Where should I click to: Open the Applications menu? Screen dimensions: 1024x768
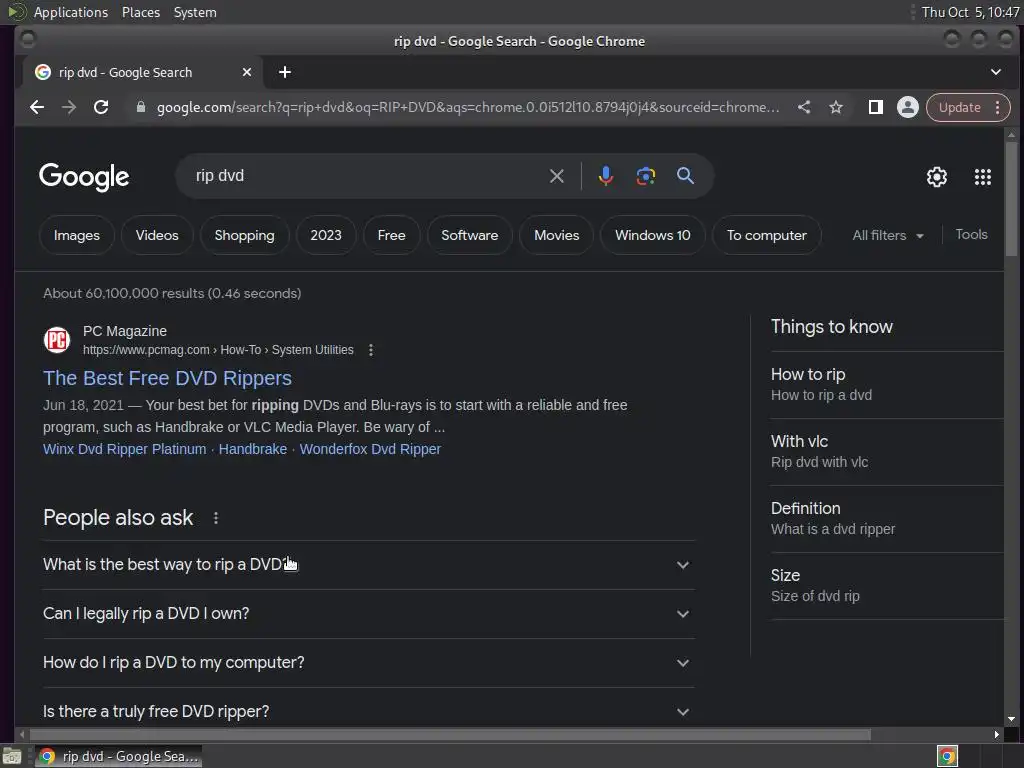click(71, 12)
